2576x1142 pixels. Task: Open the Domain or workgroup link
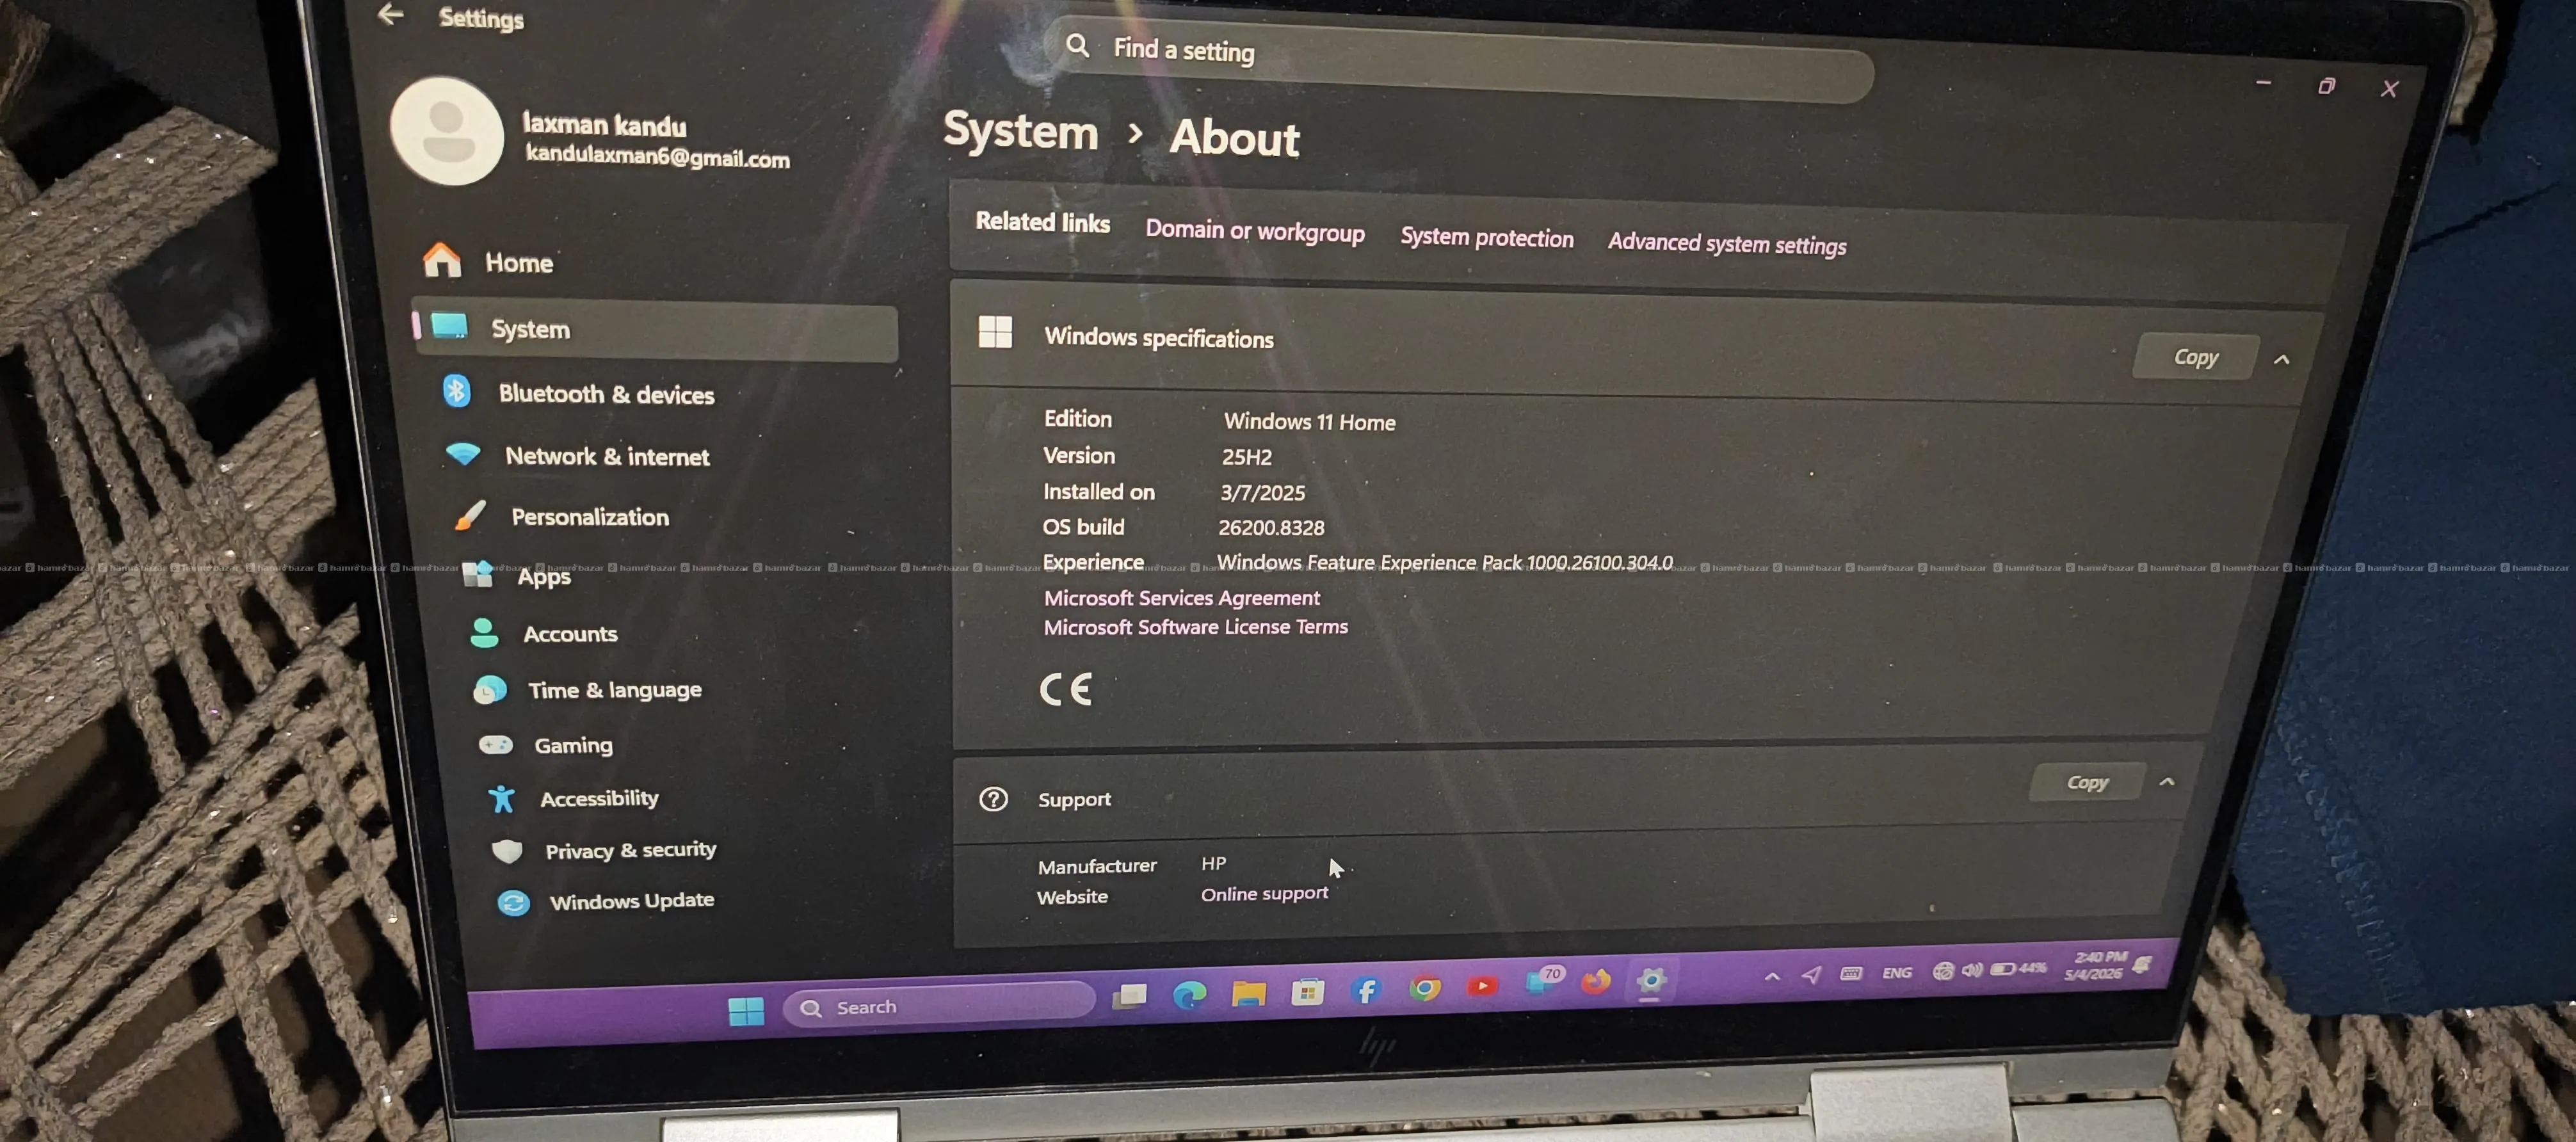tap(1255, 230)
